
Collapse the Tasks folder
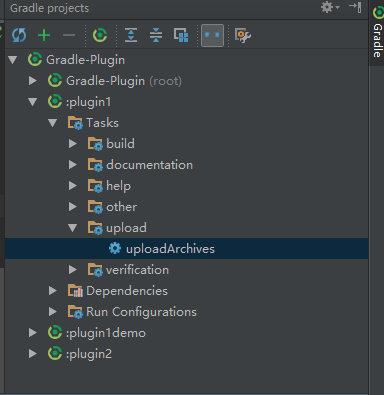(53, 123)
